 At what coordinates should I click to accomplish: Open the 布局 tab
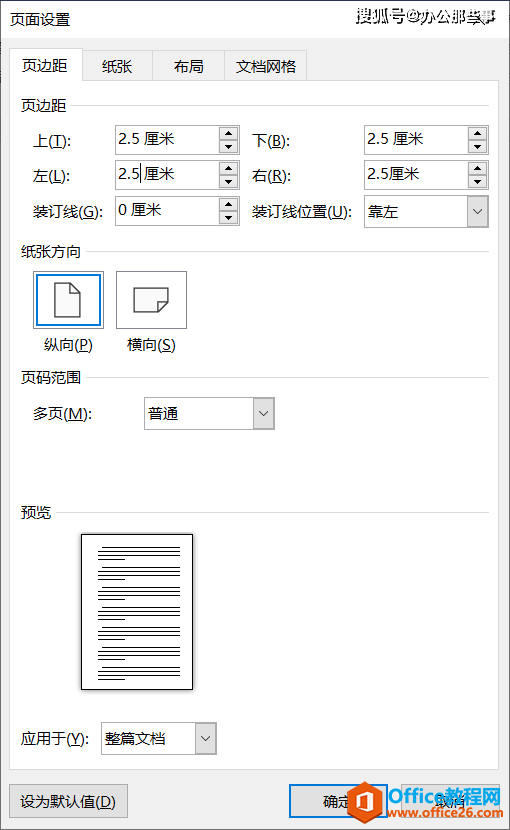point(189,66)
